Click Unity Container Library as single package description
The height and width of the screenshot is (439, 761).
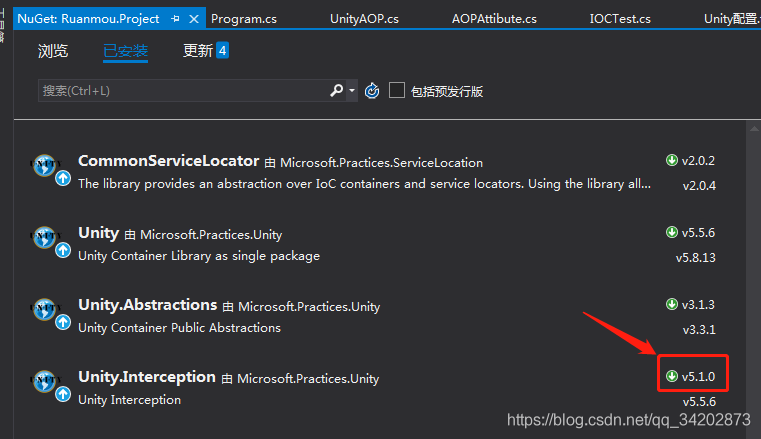coord(199,256)
